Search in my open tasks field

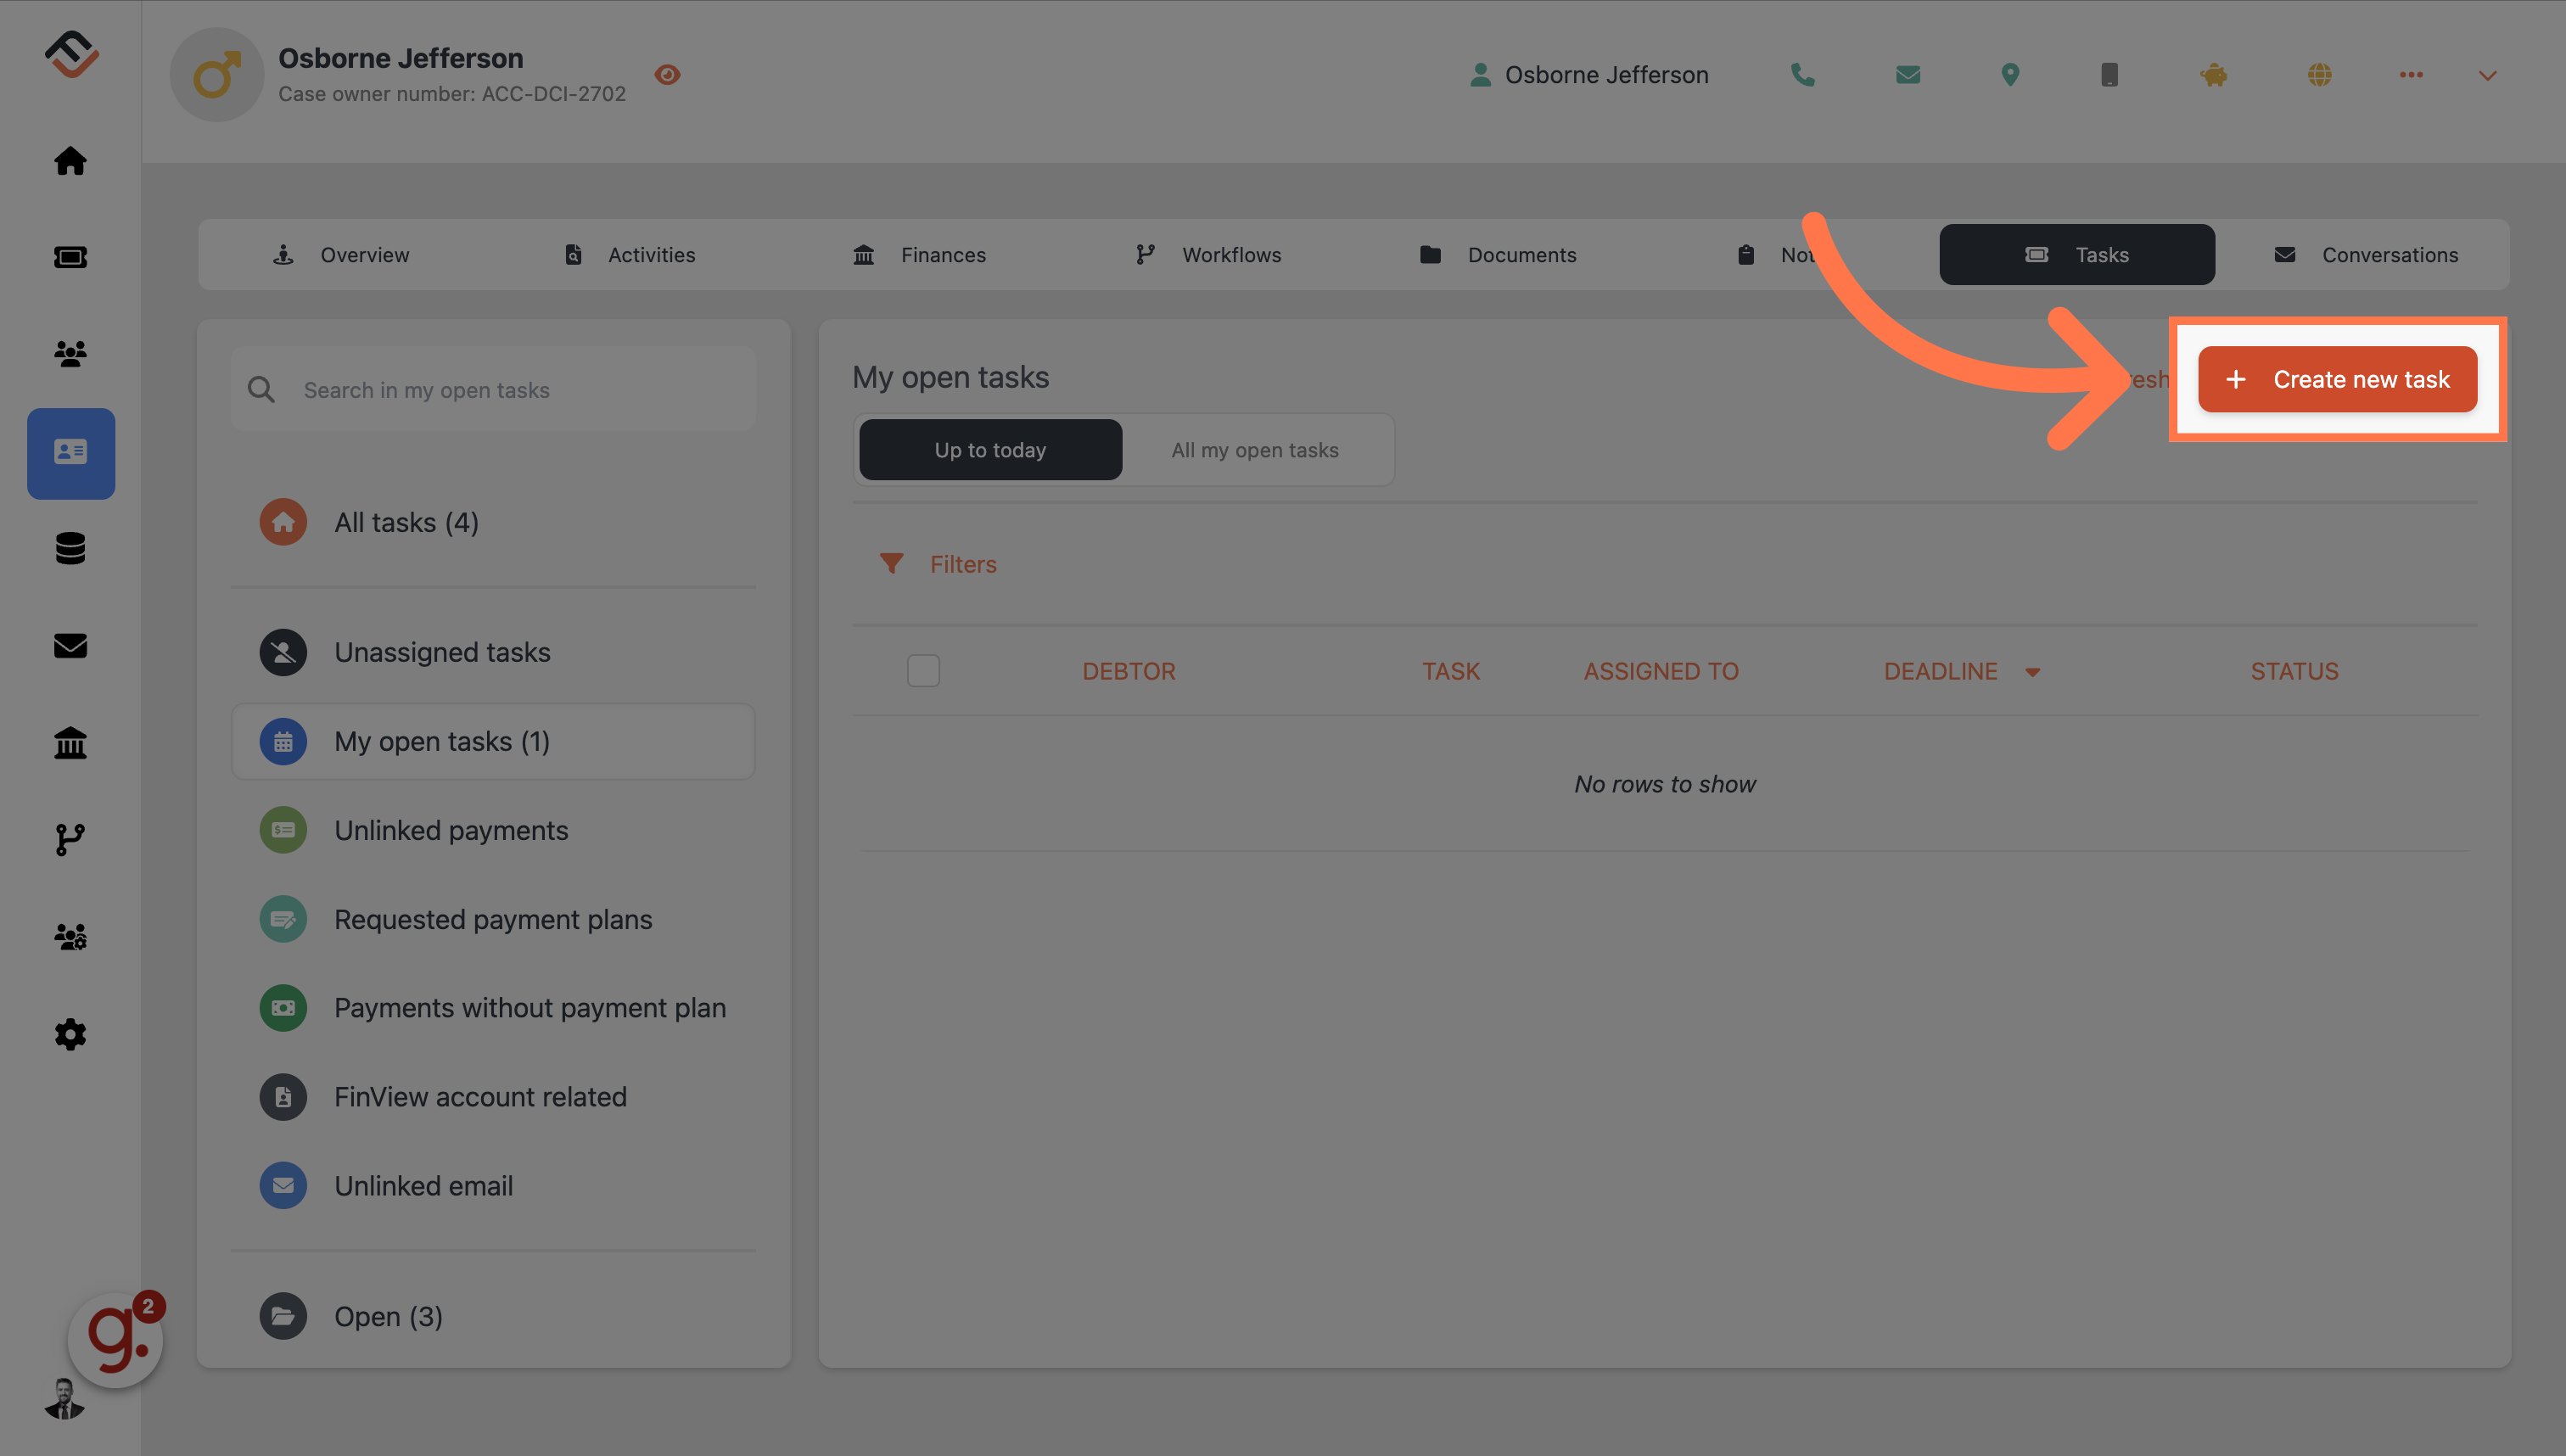pos(494,386)
